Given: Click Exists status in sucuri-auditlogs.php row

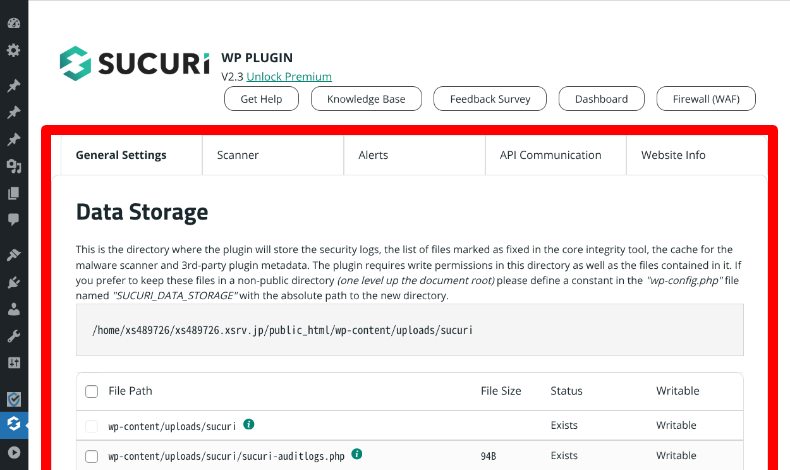Looking at the screenshot, I should tap(564, 455).
